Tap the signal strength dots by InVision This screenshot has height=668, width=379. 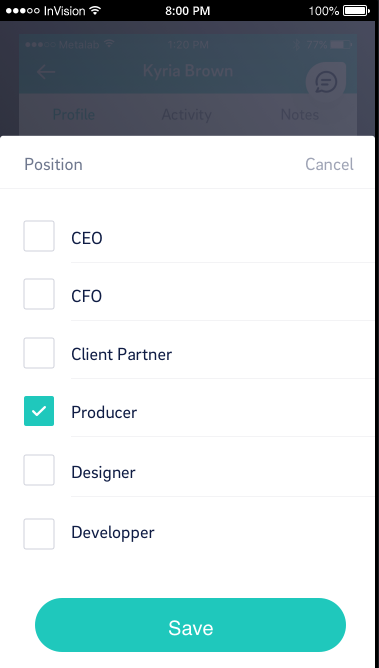pyautogui.click(x=23, y=11)
